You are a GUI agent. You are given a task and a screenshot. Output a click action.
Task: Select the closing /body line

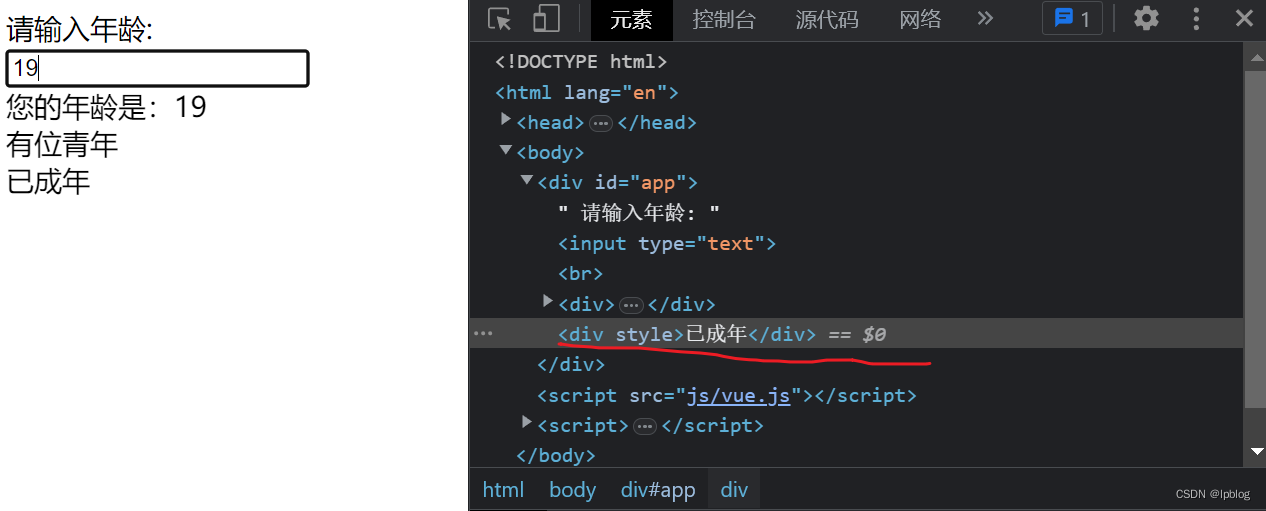tap(556, 455)
